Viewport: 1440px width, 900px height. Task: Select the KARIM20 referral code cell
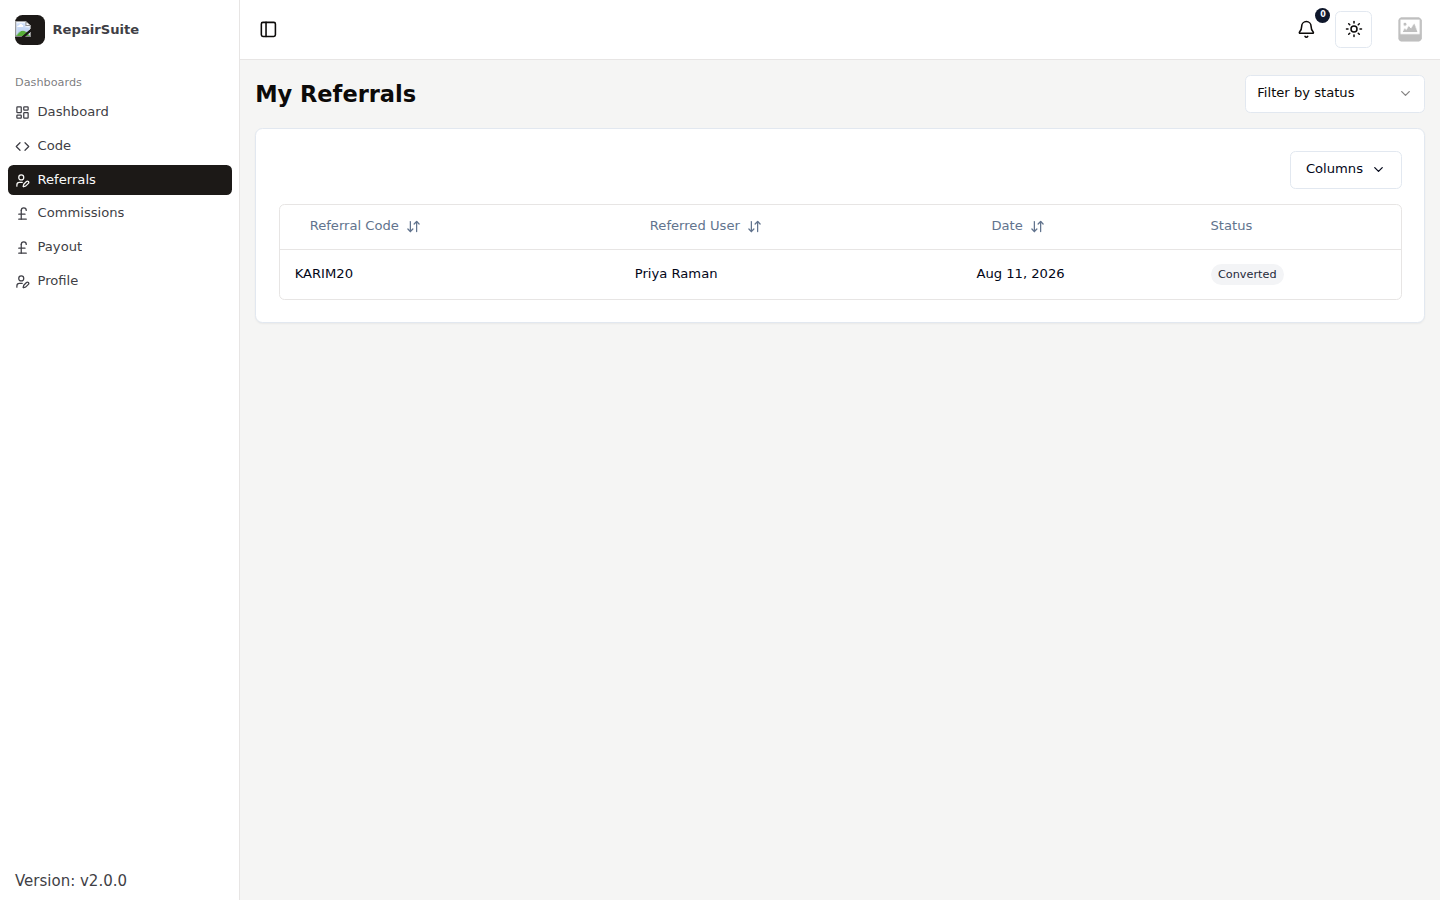point(324,274)
